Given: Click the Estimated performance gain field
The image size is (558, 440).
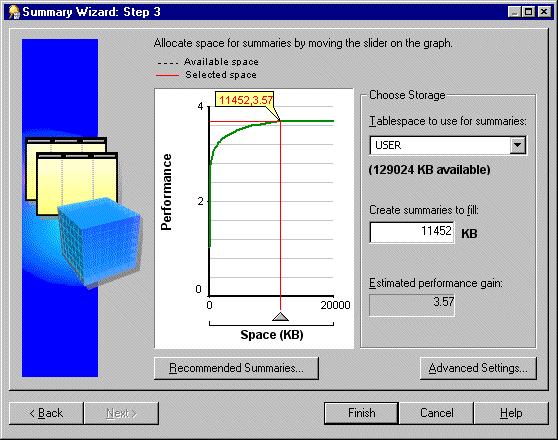Looking at the screenshot, I should click(412, 305).
